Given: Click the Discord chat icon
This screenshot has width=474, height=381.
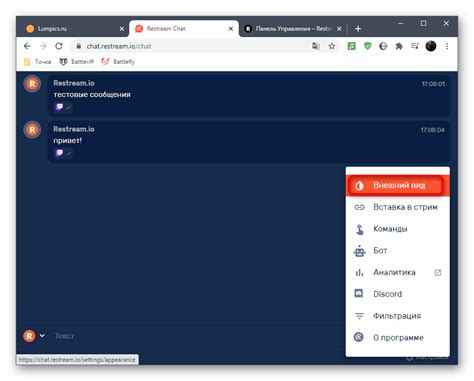Looking at the screenshot, I should click(x=359, y=293).
